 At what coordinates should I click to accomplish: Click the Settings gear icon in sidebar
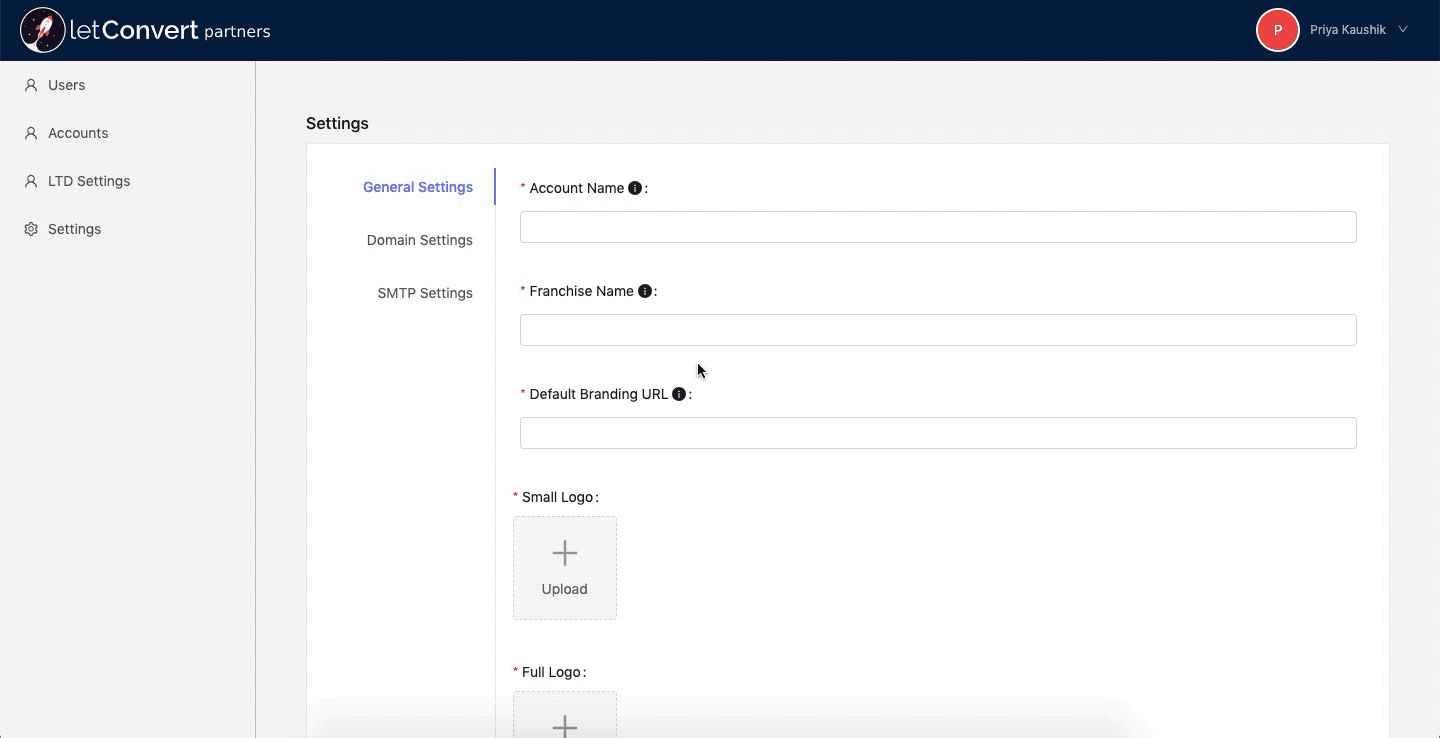[x=31, y=229]
